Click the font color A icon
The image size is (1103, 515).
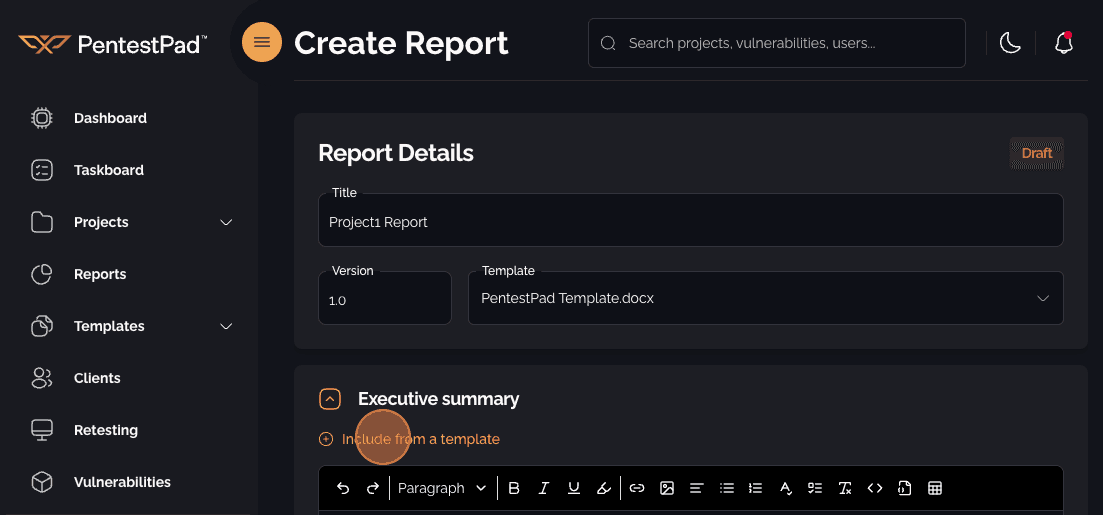pyautogui.click(x=786, y=488)
